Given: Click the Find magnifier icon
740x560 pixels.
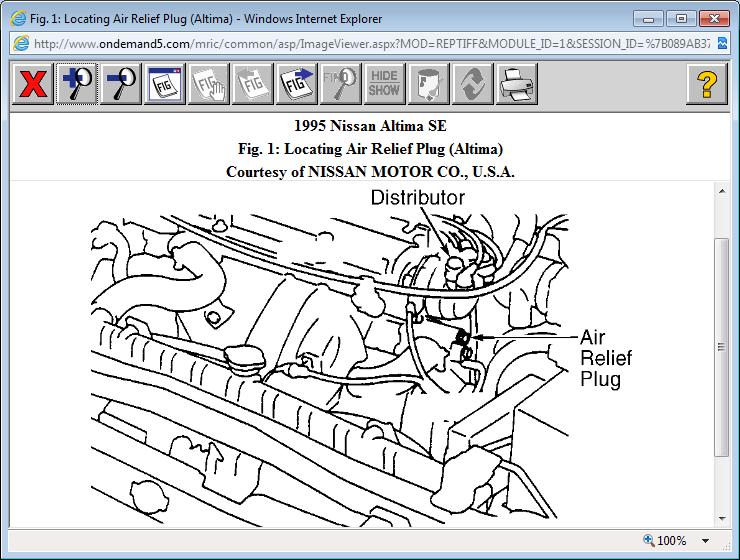Looking at the screenshot, I should (x=340, y=84).
